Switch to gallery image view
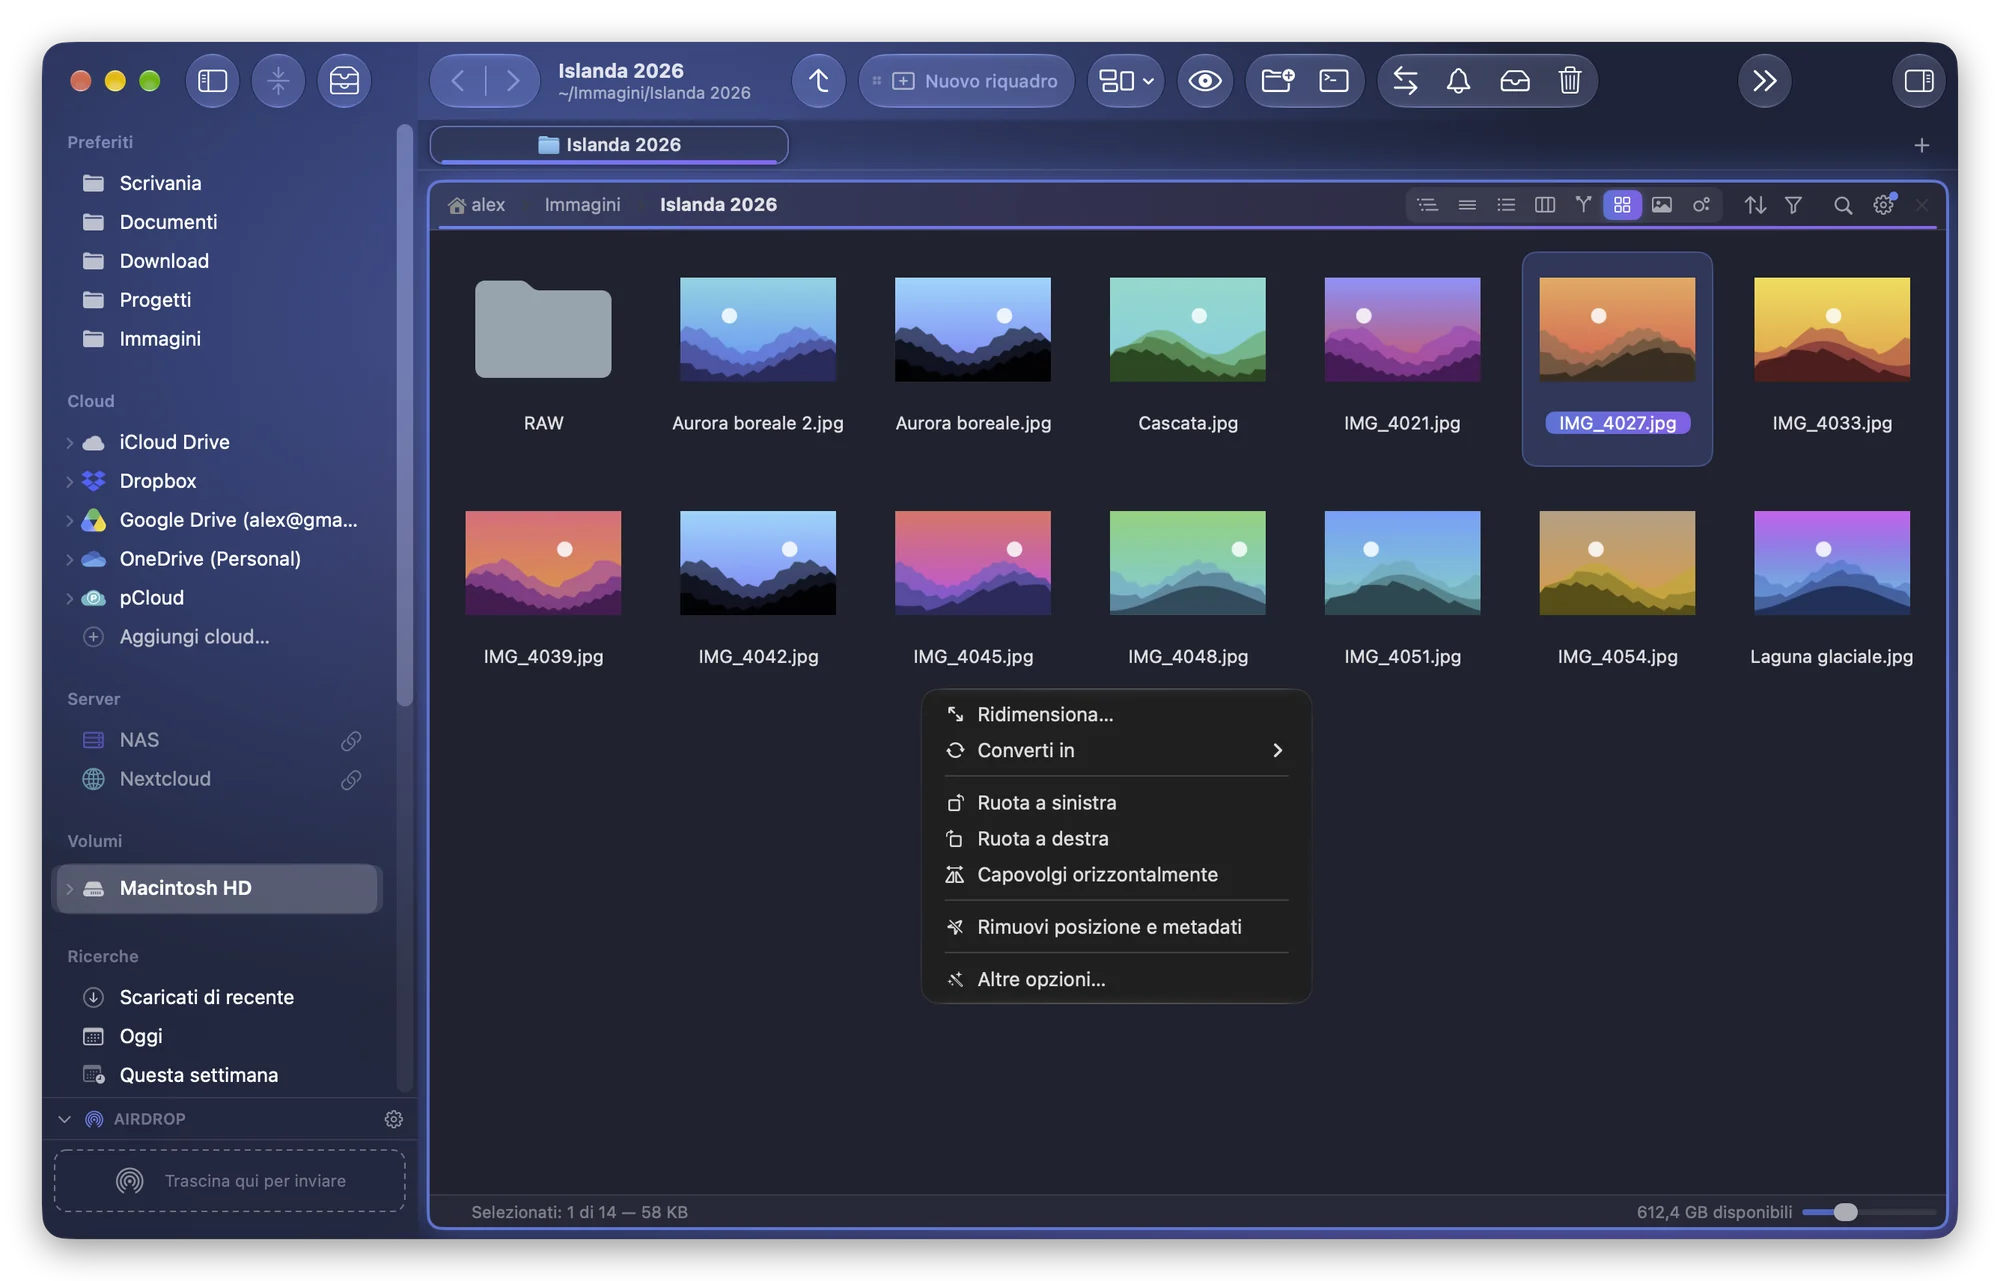This screenshot has width=2000, height=1281. coord(1661,205)
